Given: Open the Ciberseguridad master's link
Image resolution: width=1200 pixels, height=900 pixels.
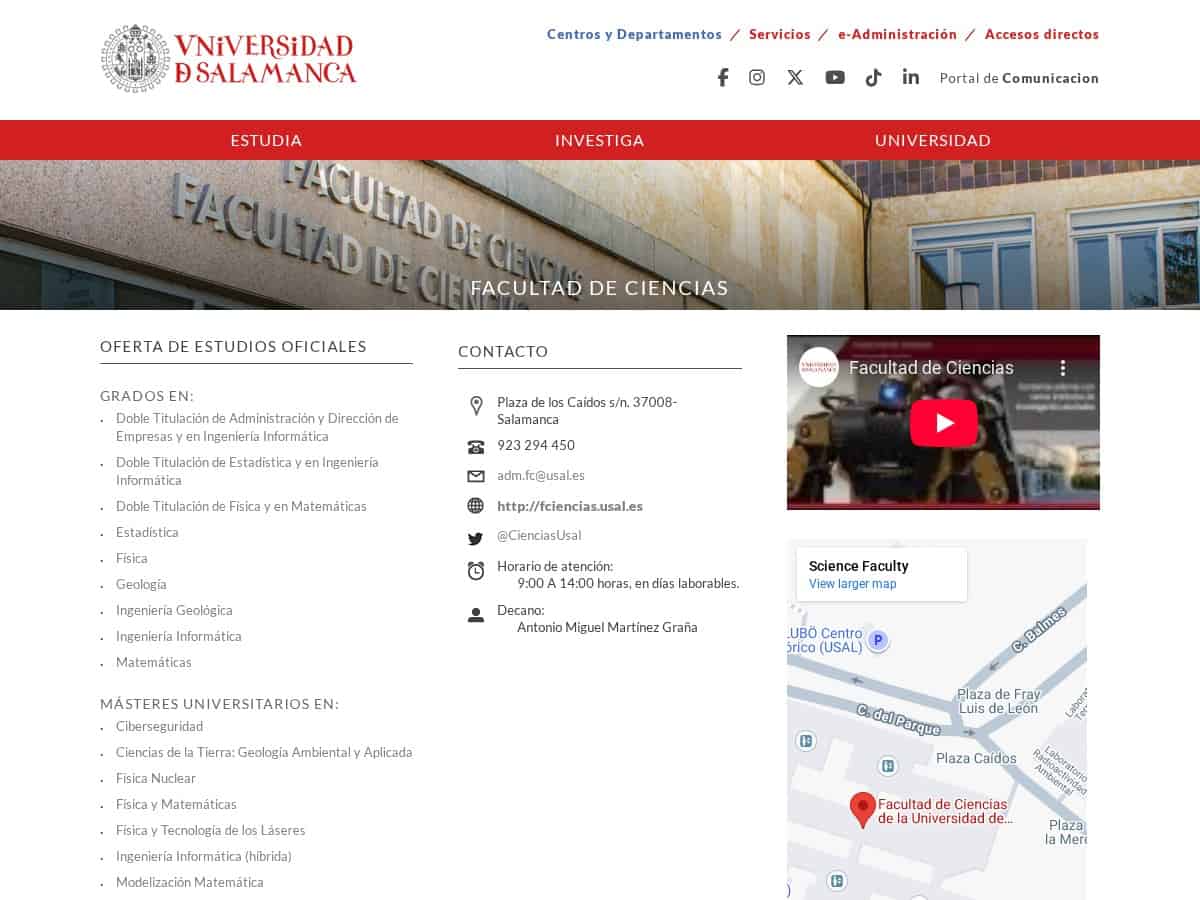Looking at the screenshot, I should [x=159, y=726].
